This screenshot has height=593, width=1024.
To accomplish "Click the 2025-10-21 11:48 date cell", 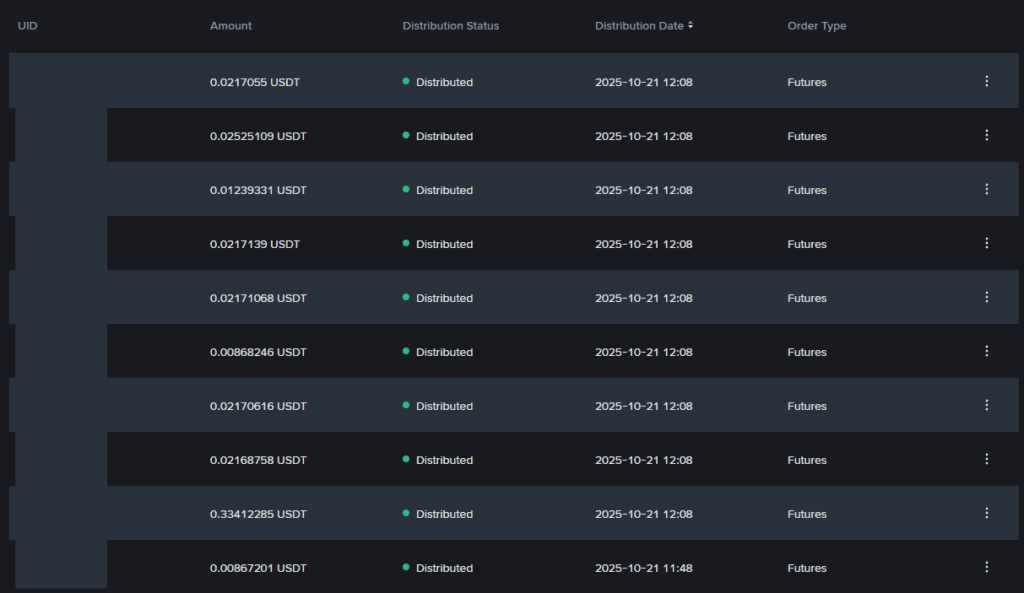I will 643,568.
